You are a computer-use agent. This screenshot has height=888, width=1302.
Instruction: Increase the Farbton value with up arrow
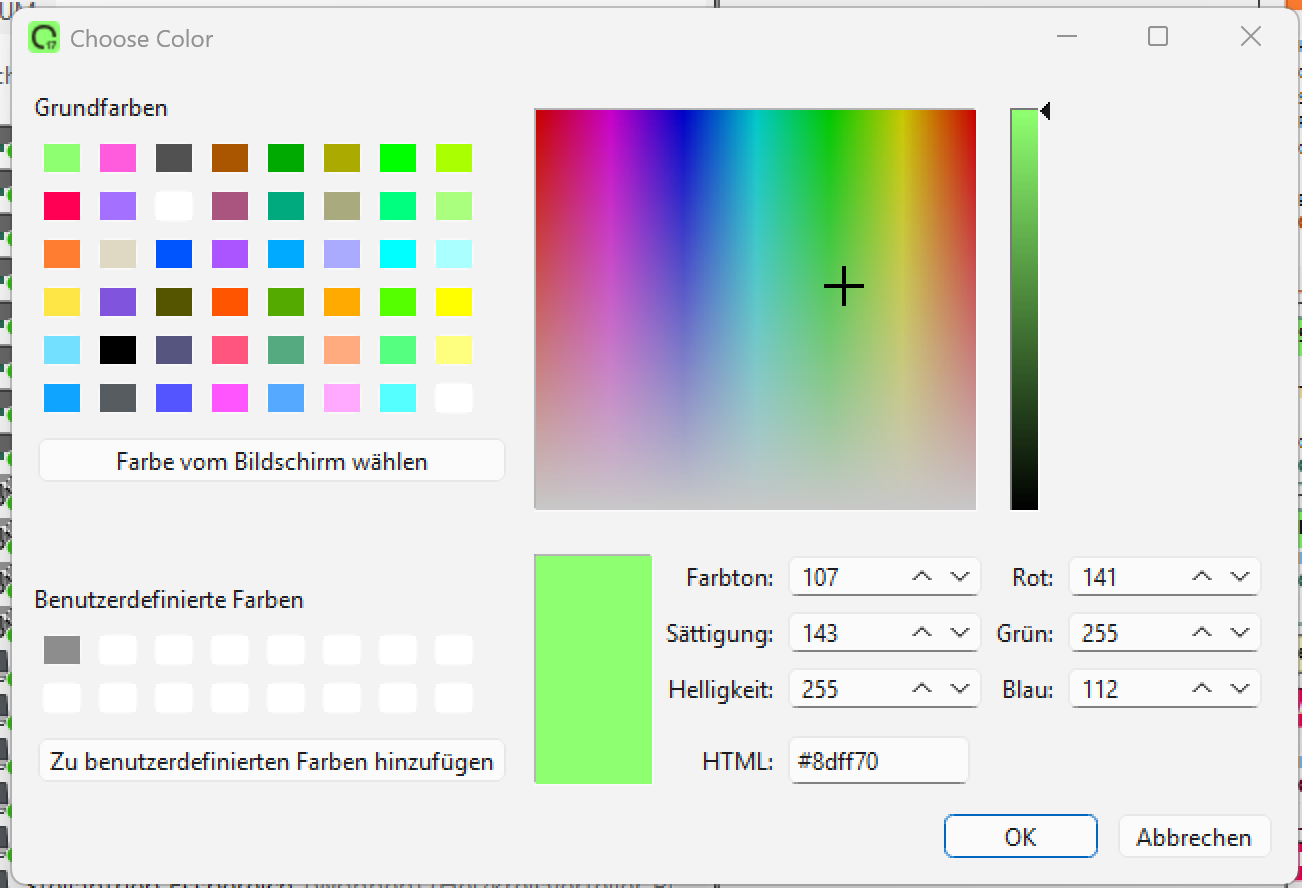click(x=922, y=577)
